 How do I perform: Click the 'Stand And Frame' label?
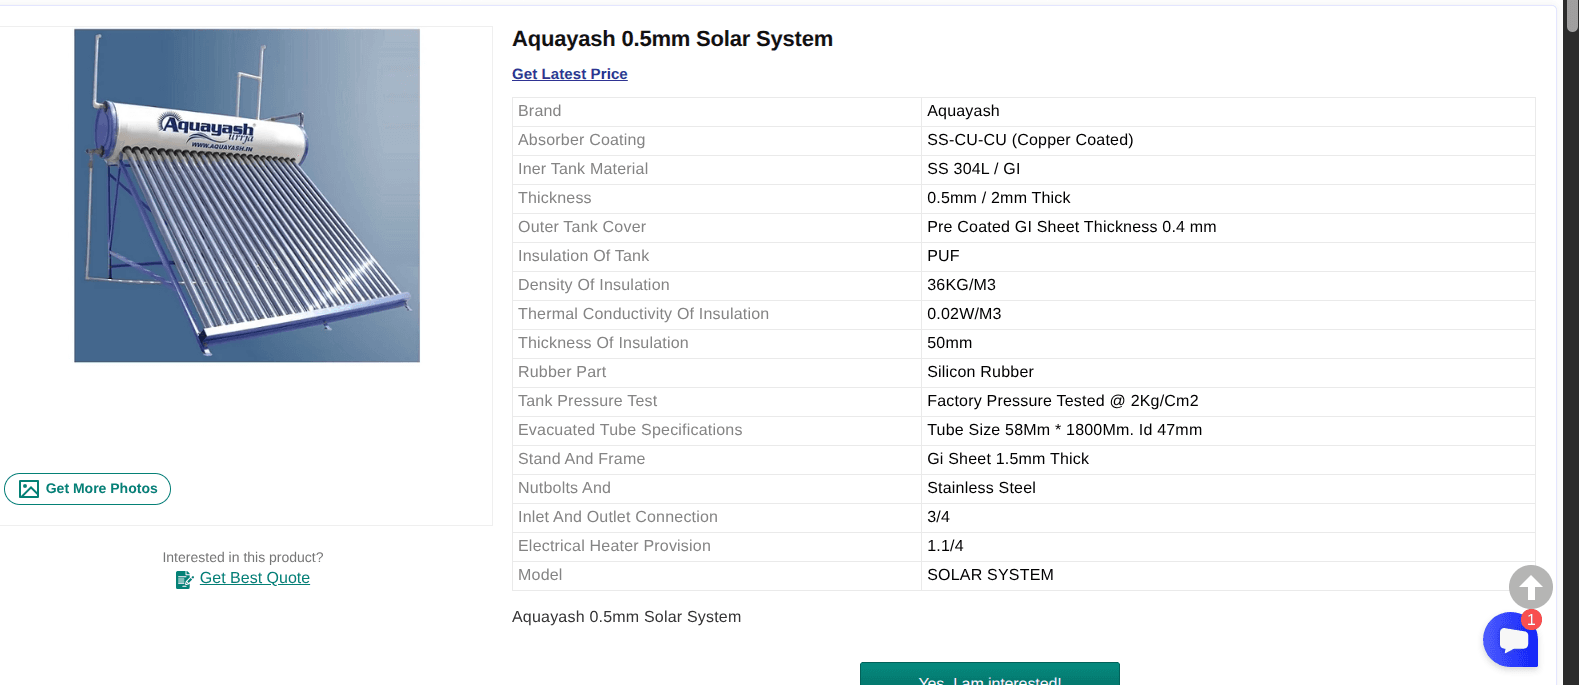(x=581, y=459)
